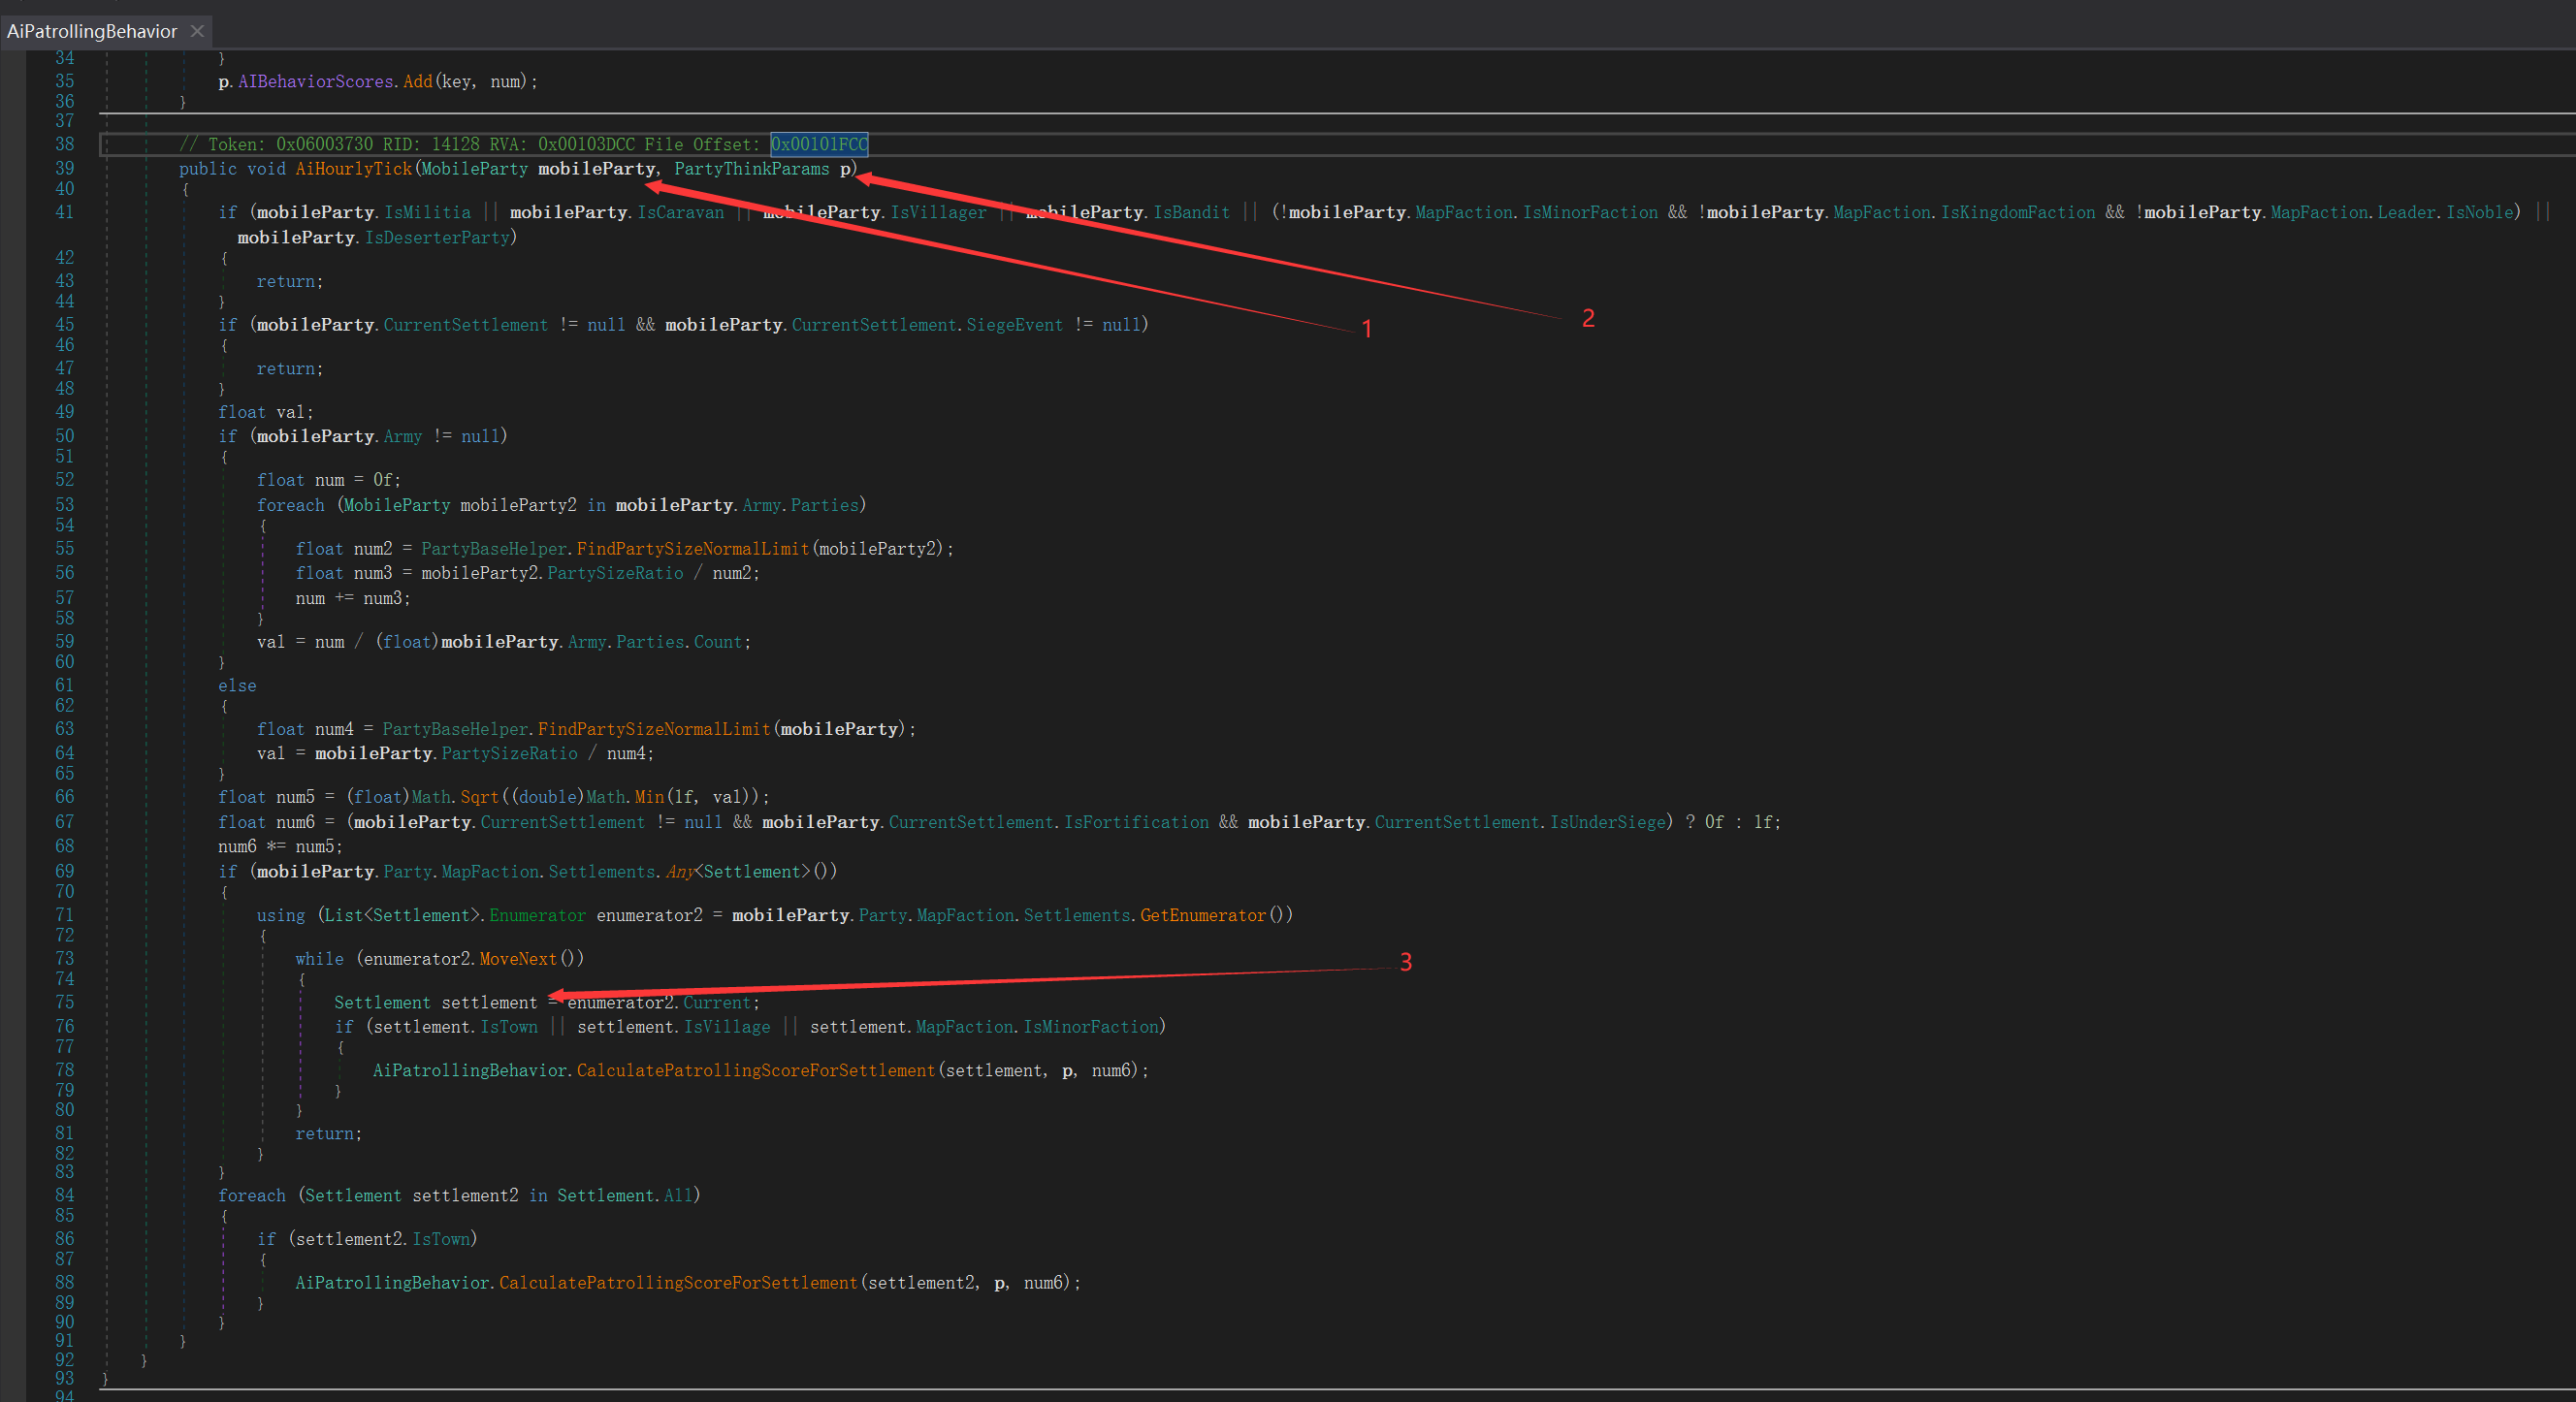Click line number 39 in the gutter

click(x=64, y=169)
